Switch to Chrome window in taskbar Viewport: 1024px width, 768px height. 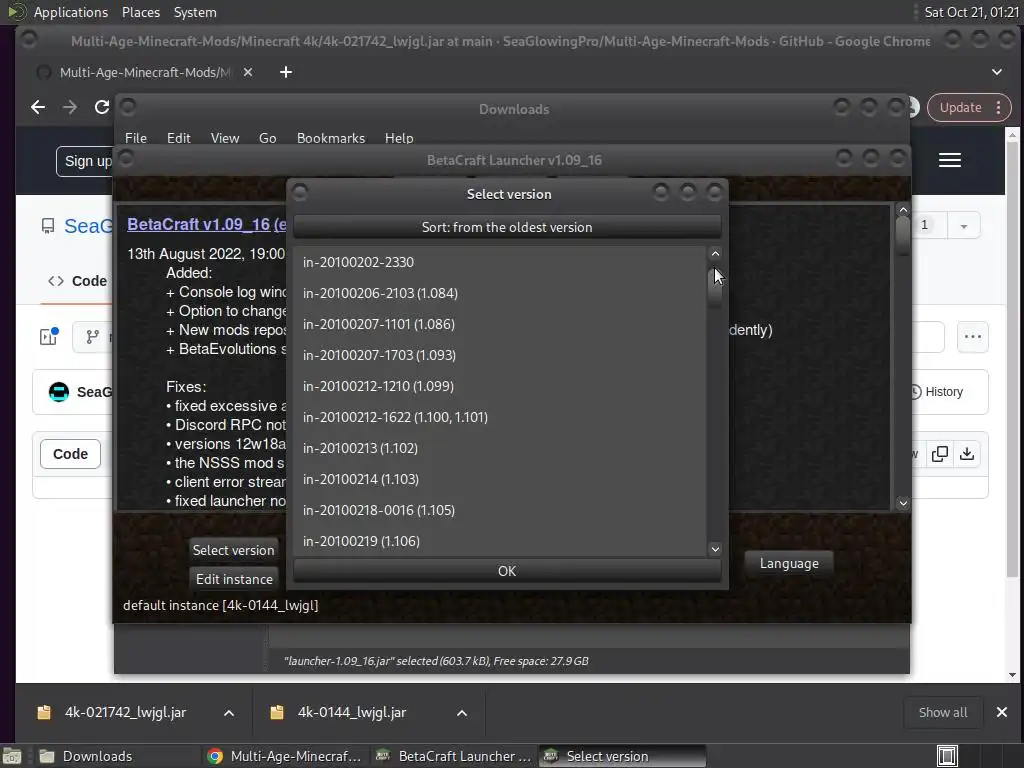point(285,756)
